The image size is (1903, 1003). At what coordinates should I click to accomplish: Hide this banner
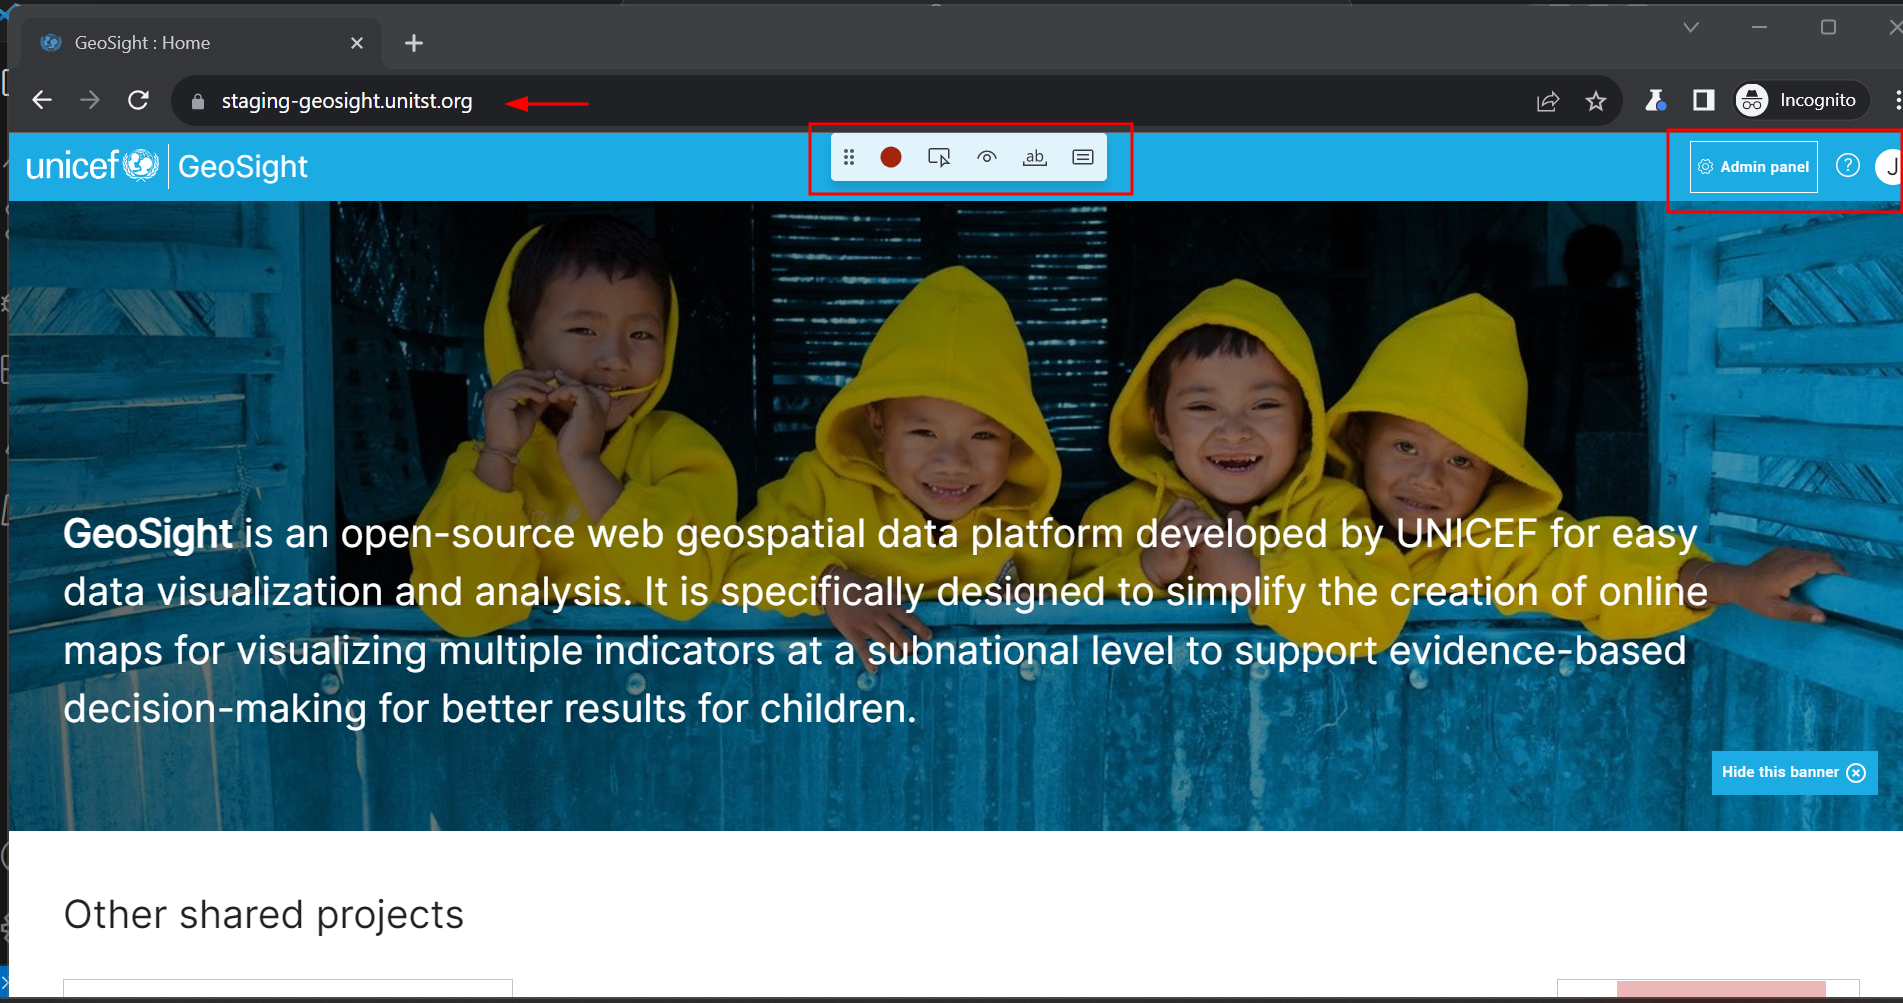pos(1794,773)
